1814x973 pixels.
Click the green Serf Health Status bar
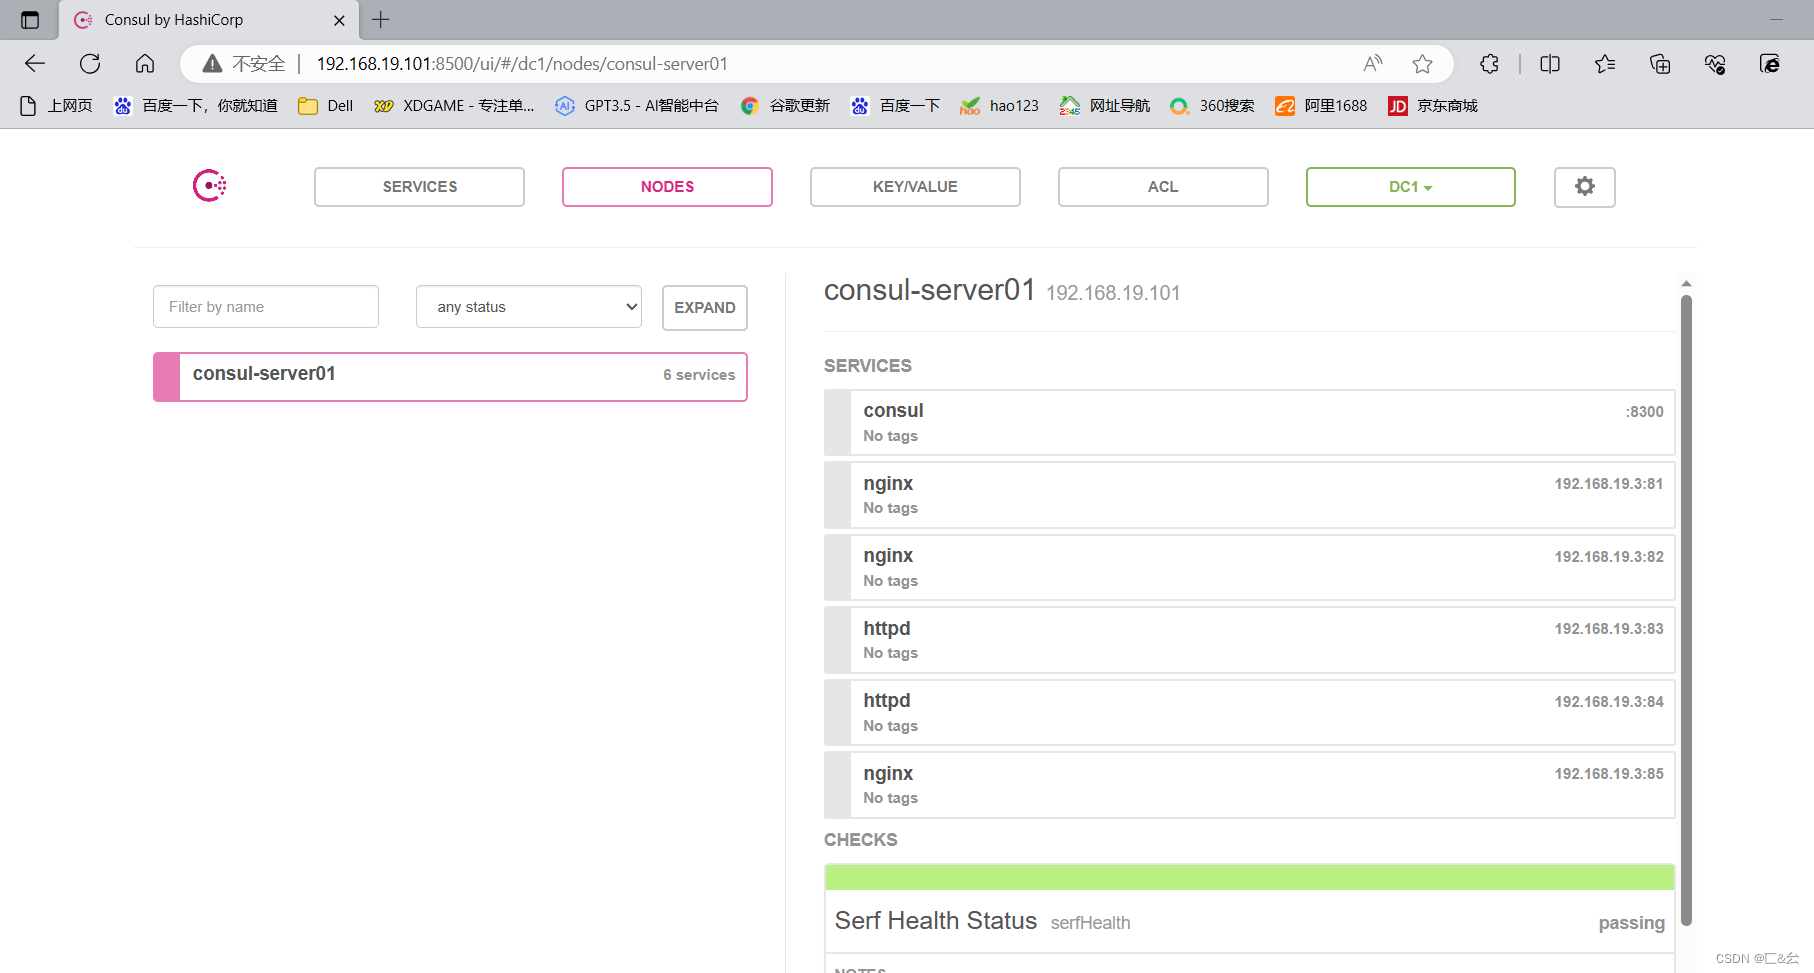tap(1249, 876)
